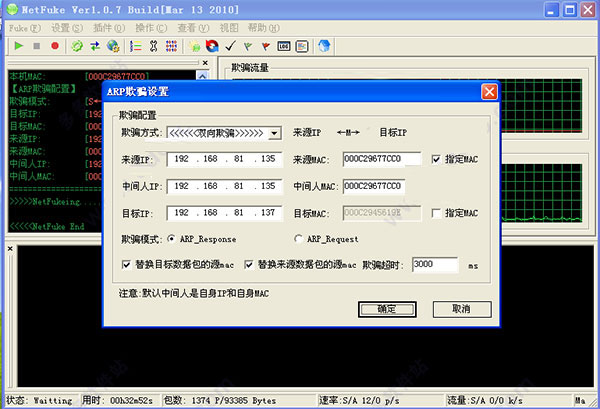Click the red-blue dot grid icon
600x409 pixels.
(171, 46)
